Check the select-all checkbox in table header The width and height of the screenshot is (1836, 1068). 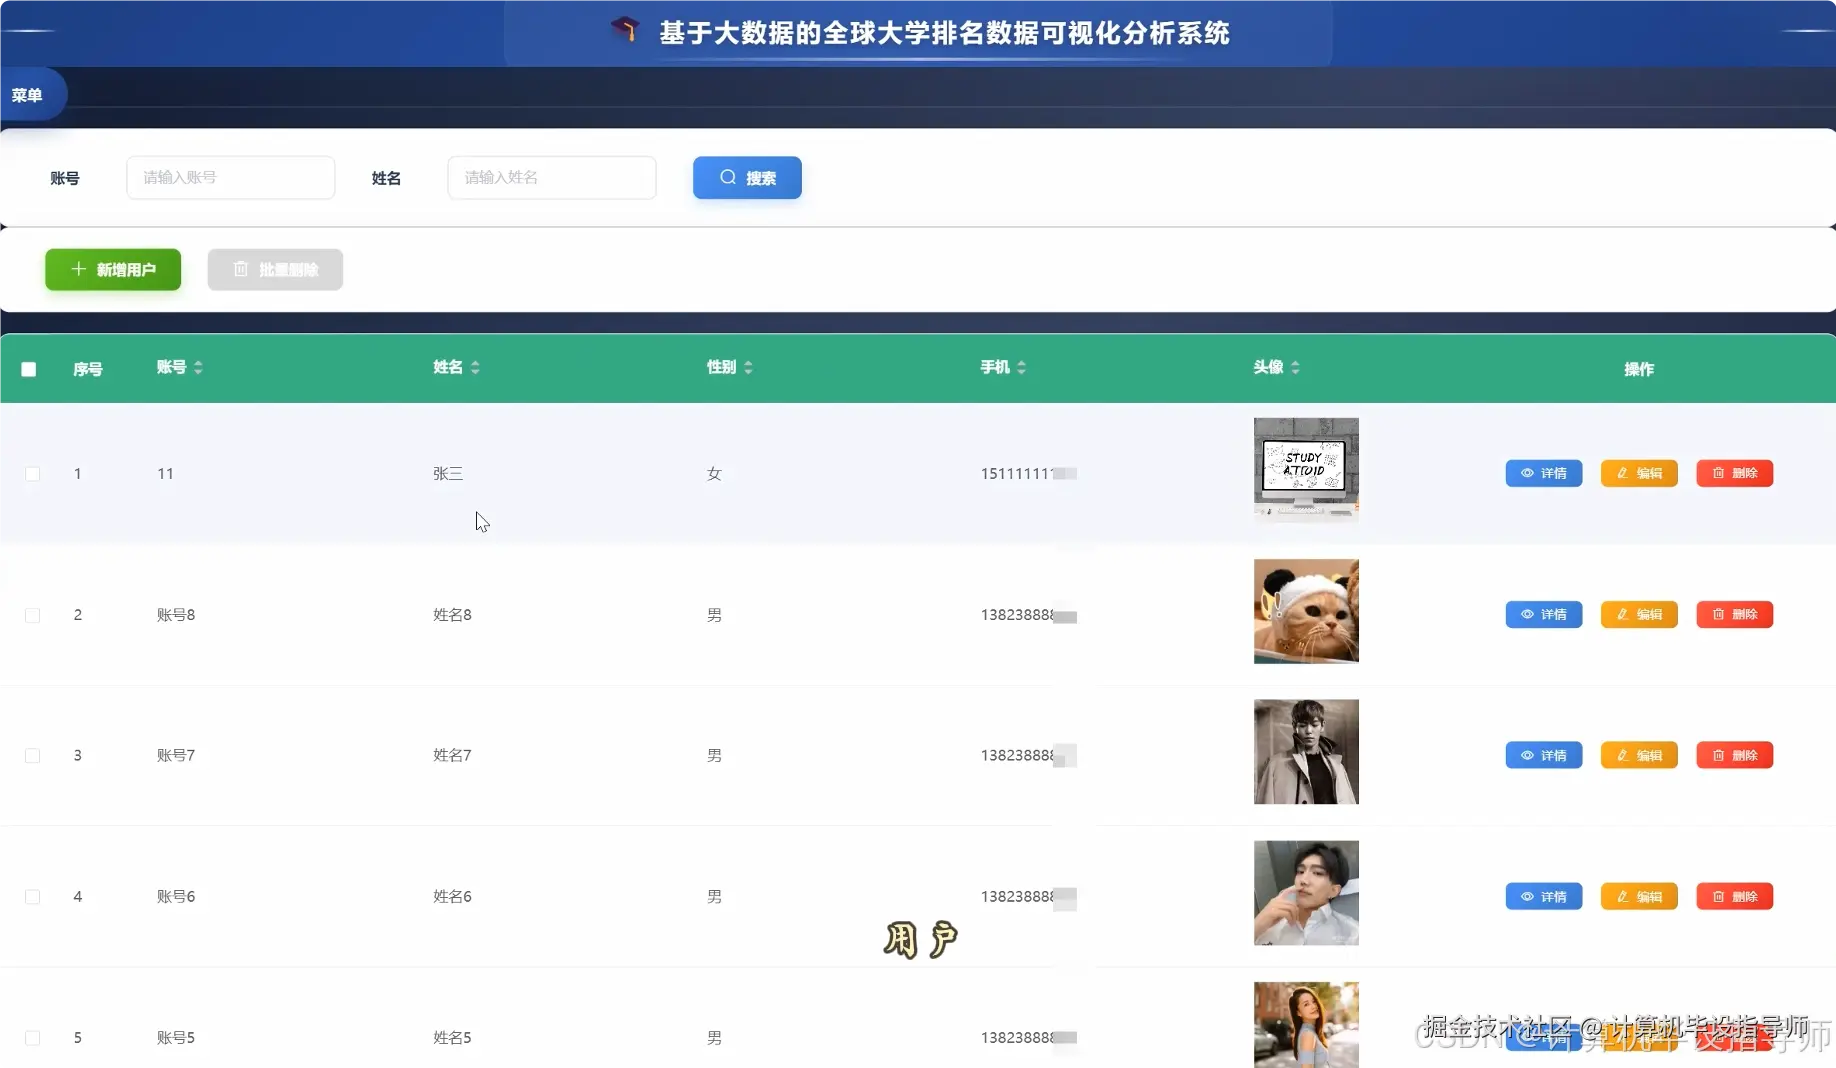[28, 369]
